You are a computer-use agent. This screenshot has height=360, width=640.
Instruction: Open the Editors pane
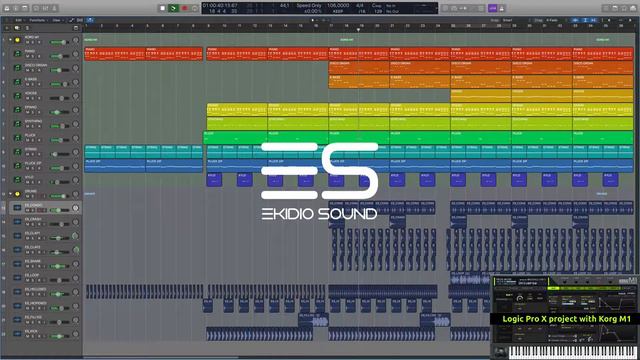54,8
